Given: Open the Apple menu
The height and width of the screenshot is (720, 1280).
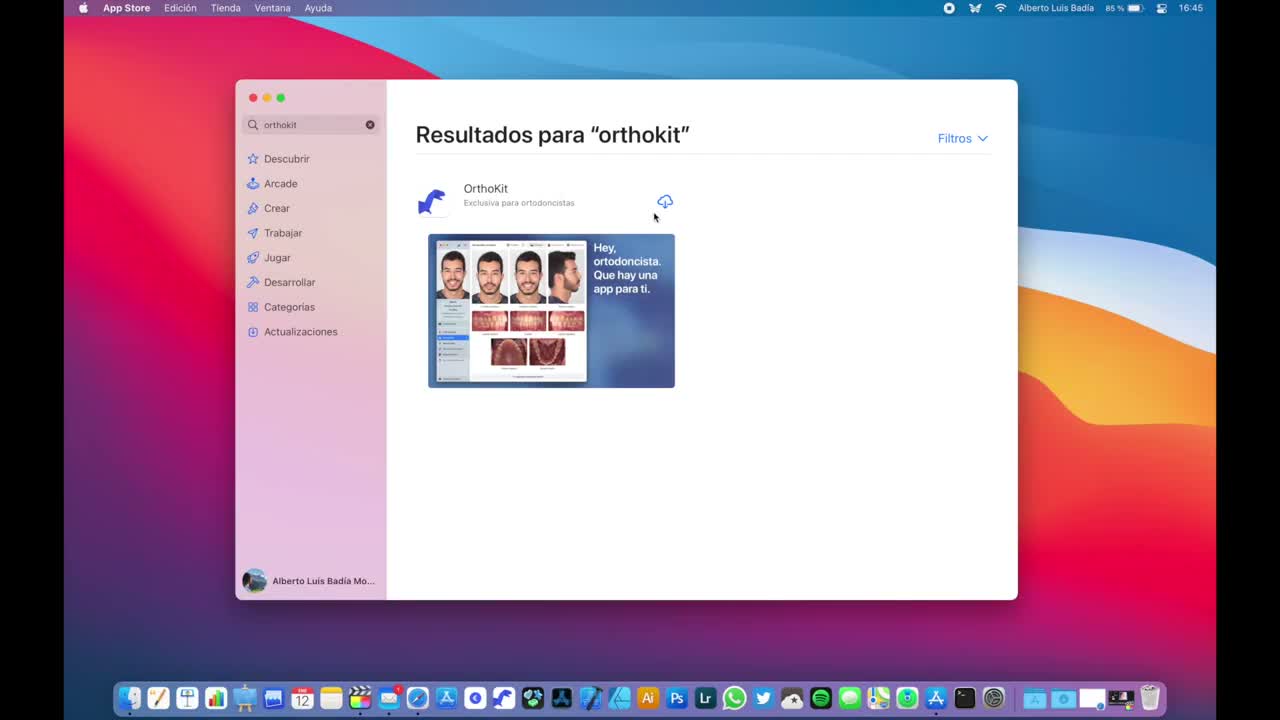Looking at the screenshot, I should point(83,8).
